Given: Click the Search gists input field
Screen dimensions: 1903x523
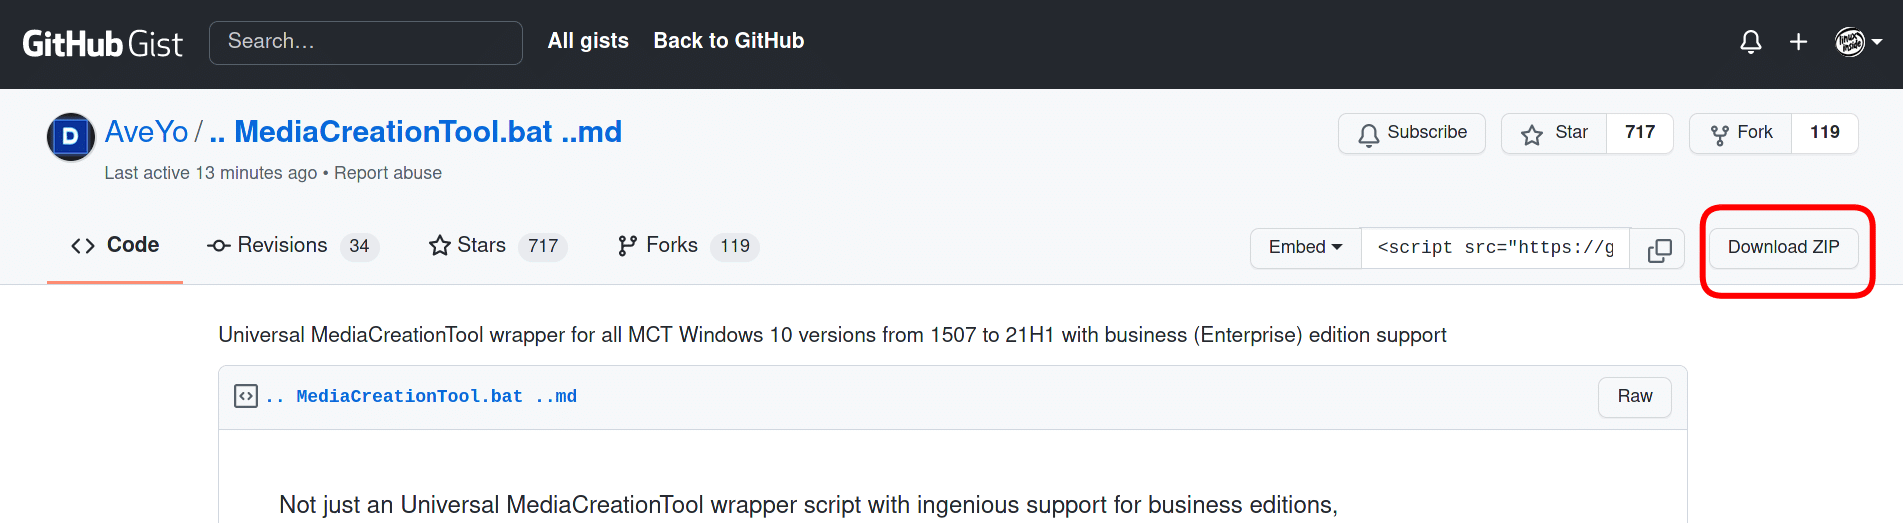Looking at the screenshot, I should click(365, 42).
